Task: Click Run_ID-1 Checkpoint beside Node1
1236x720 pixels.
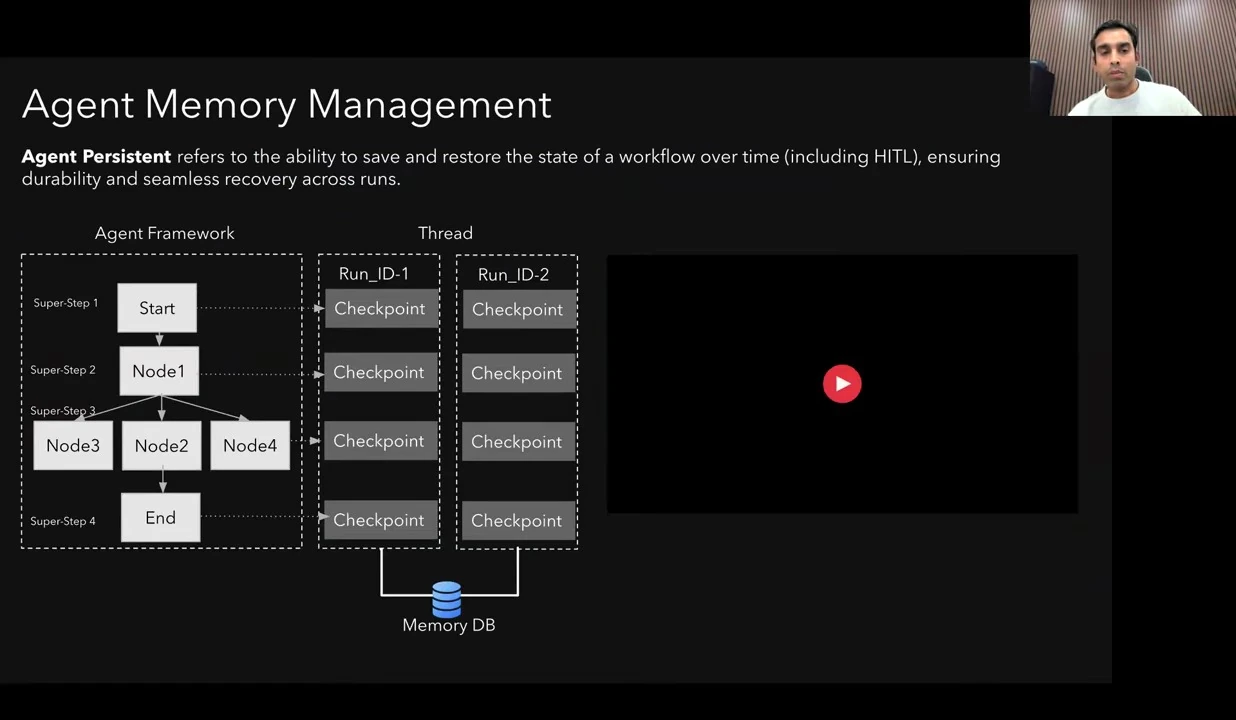Action: pyautogui.click(x=379, y=373)
